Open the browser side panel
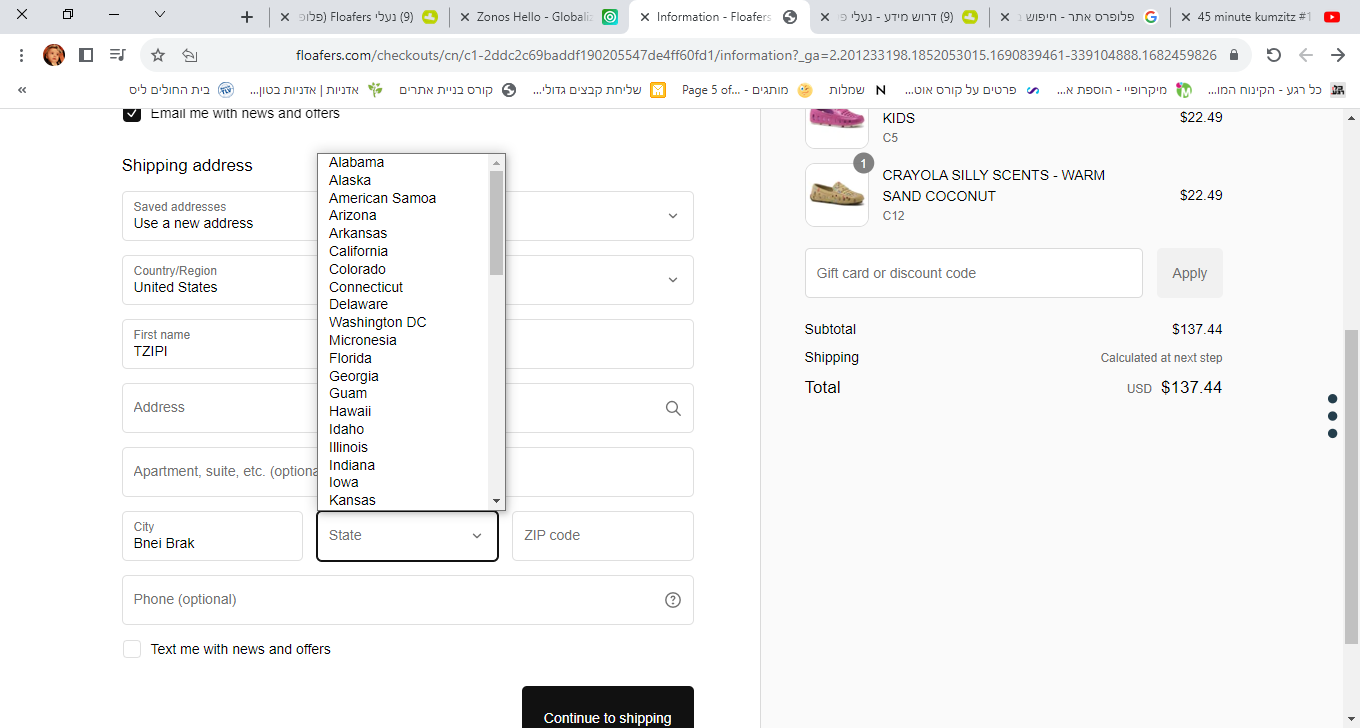This screenshot has height=728, width=1360. click(x=86, y=55)
